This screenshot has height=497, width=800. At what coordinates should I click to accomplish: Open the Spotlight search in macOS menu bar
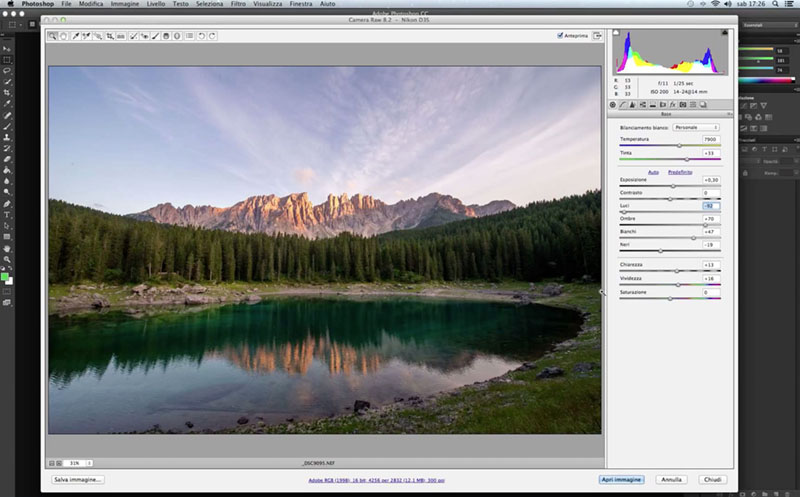coord(774,4)
